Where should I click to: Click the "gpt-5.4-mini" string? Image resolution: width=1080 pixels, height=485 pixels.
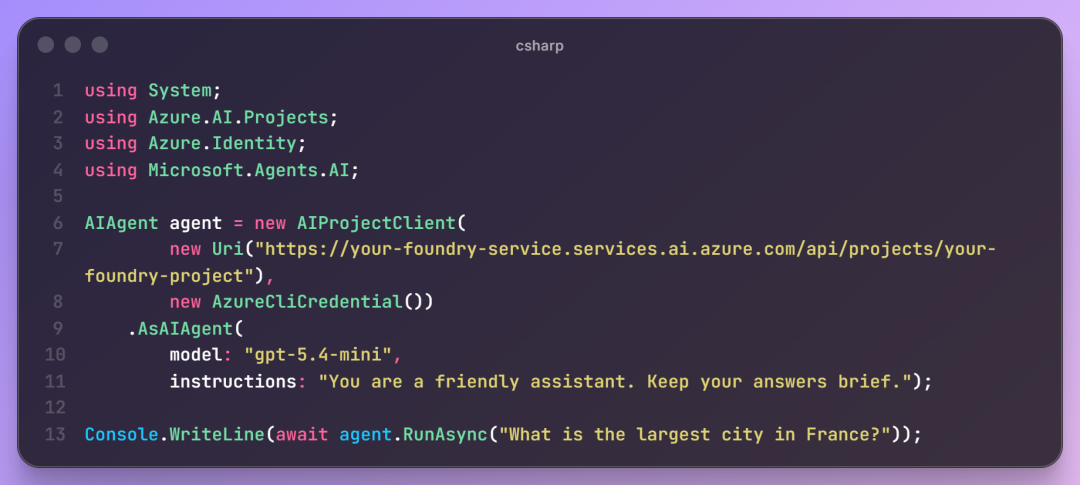point(318,355)
